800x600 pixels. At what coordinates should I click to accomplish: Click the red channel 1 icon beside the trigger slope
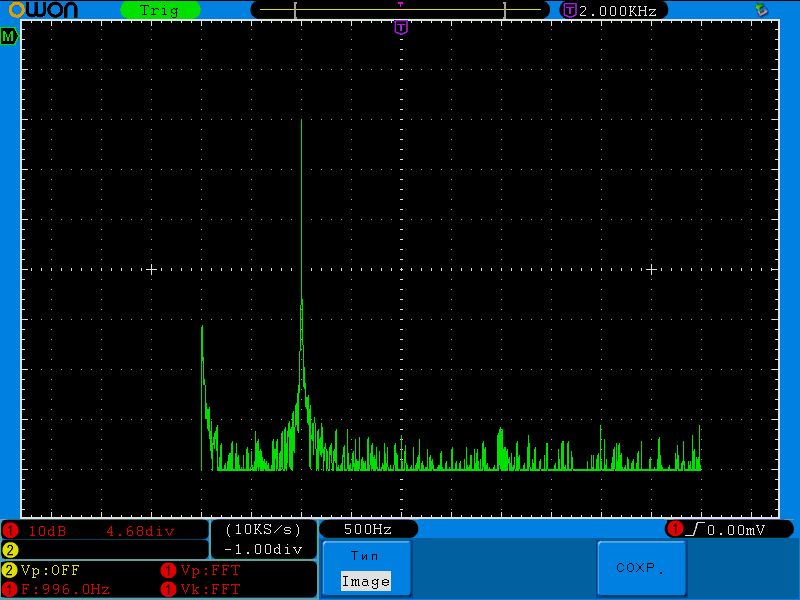[675, 529]
